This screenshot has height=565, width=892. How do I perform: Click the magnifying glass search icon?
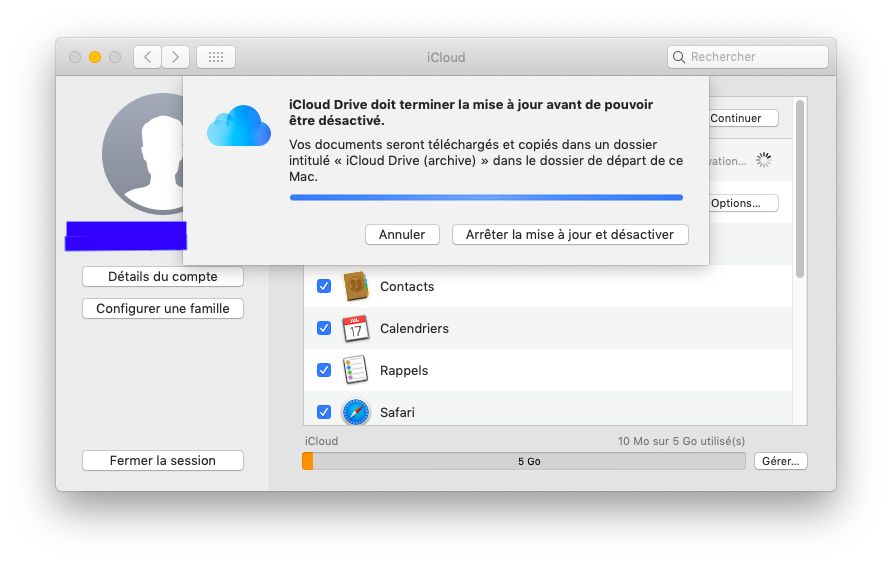(679, 57)
